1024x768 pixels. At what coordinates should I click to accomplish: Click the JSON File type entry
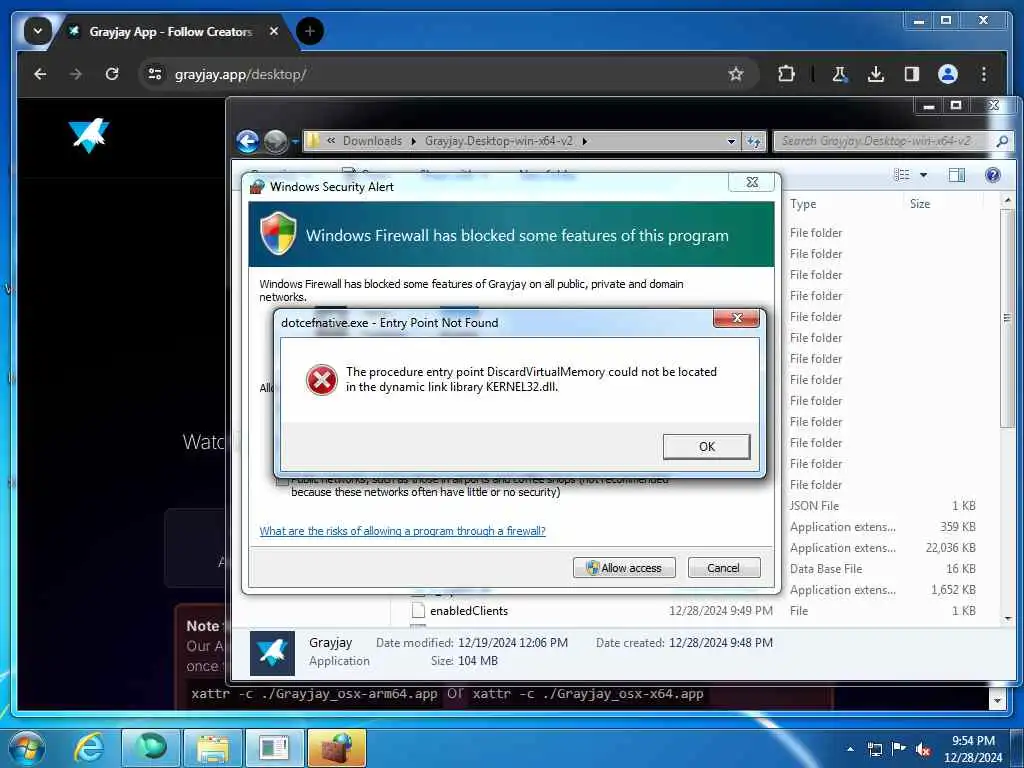coord(814,505)
